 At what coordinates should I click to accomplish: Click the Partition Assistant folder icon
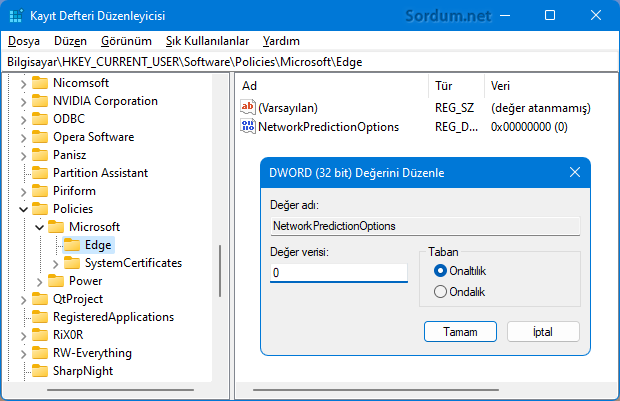[40, 173]
